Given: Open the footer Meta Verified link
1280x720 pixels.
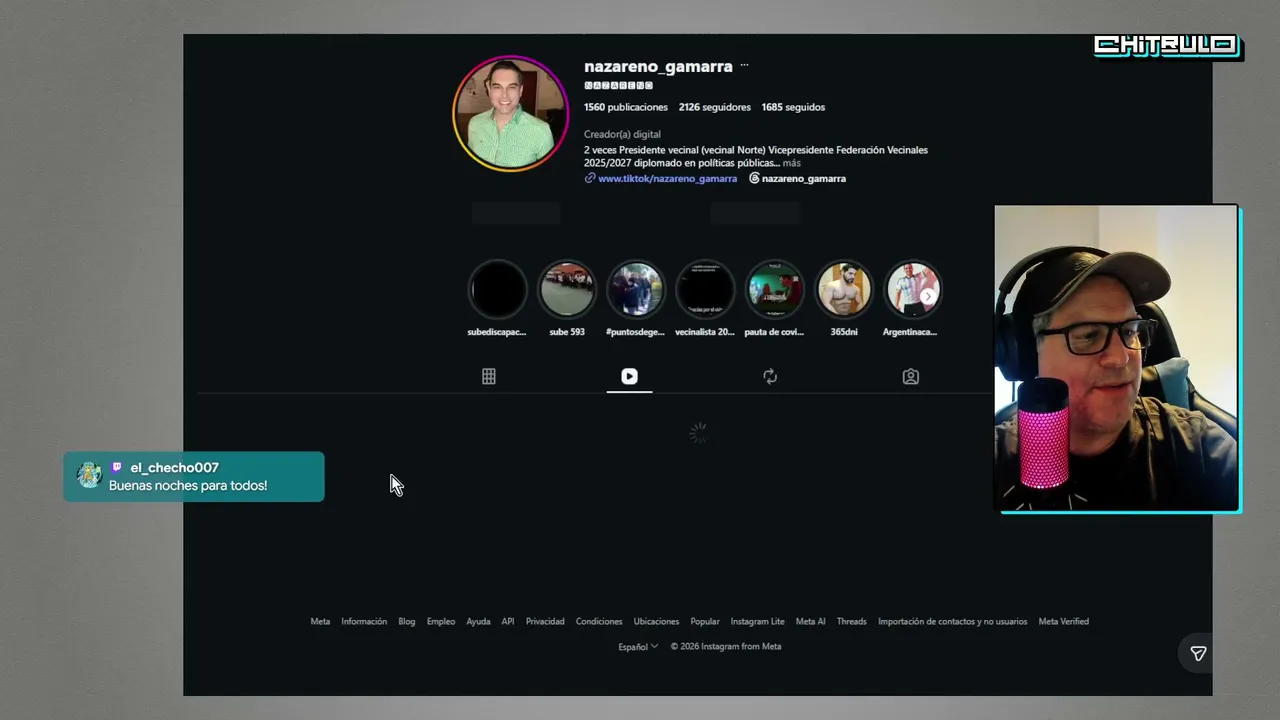Looking at the screenshot, I should point(1064,621).
